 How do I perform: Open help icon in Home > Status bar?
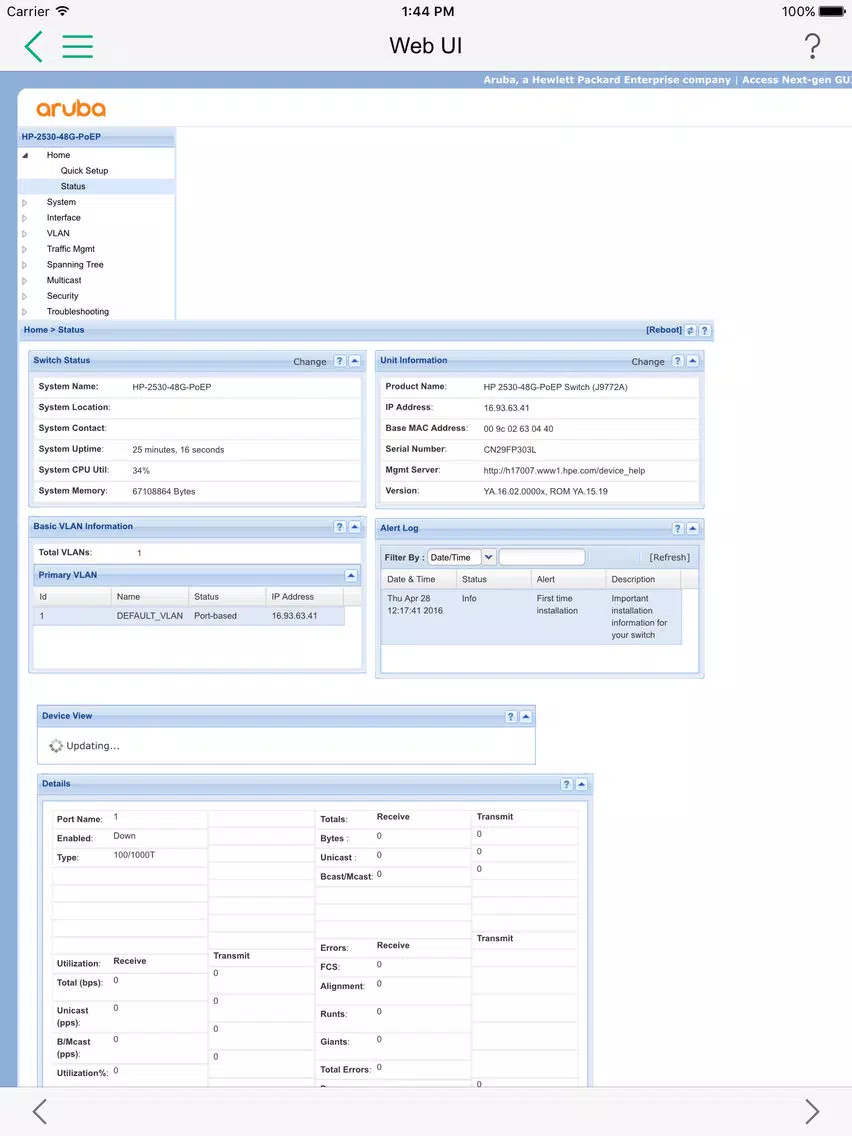(704, 330)
